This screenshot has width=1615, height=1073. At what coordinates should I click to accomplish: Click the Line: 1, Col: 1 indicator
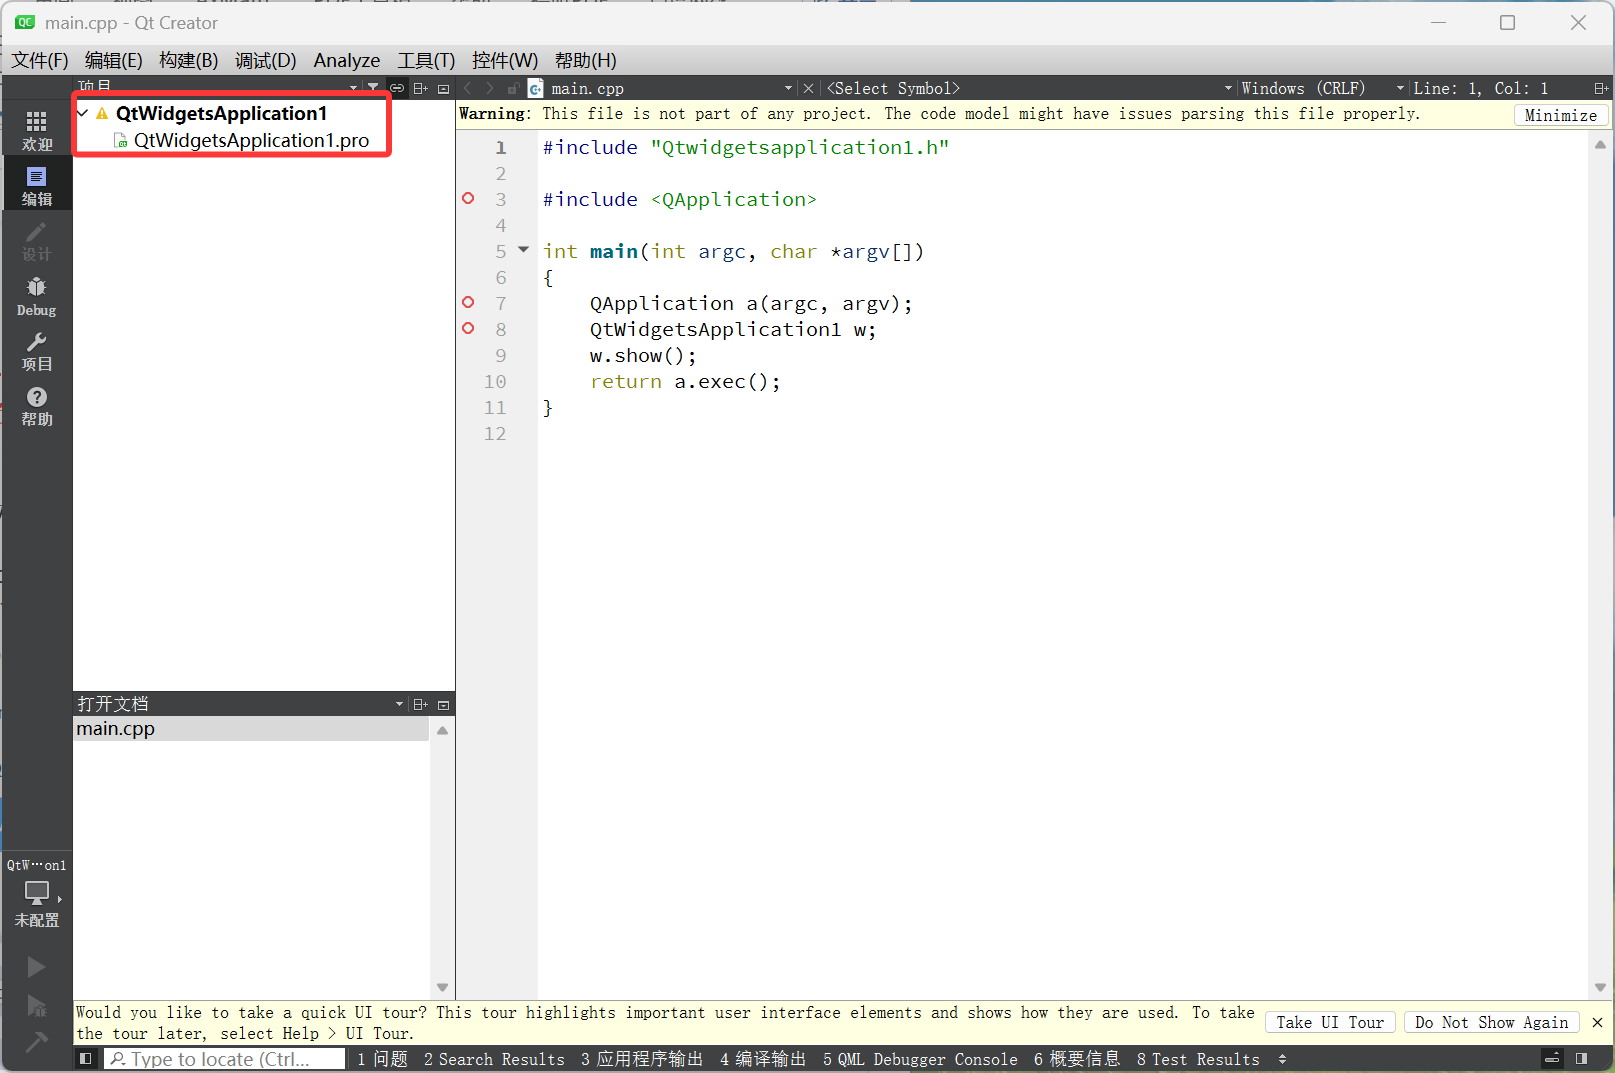coord(1480,88)
